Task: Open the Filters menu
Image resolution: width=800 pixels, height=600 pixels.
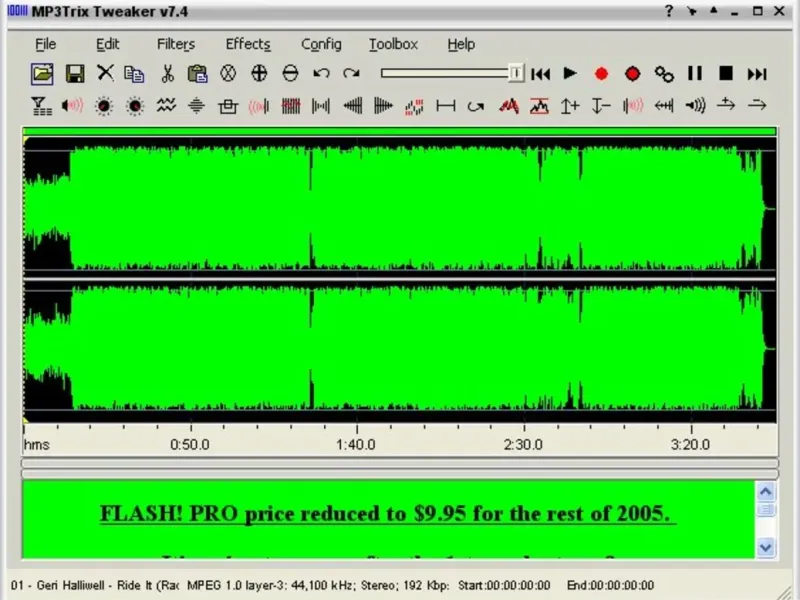Action: pos(176,44)
